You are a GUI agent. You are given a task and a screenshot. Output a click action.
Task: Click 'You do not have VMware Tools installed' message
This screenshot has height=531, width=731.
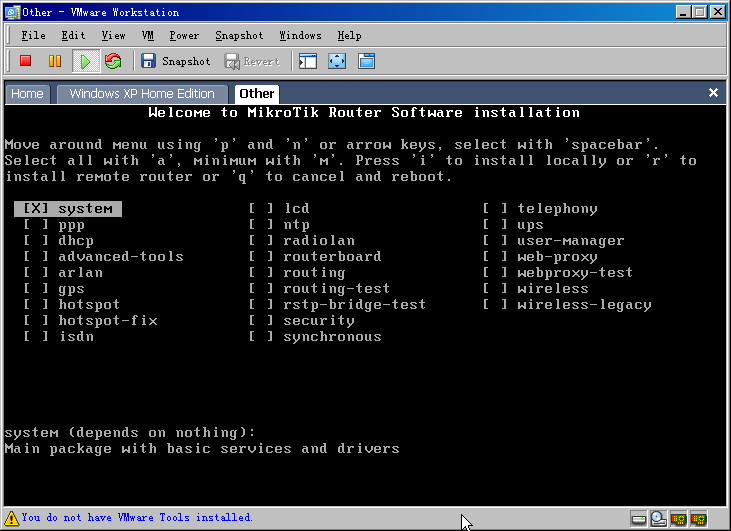pyautogui.click(x=137, y=517)
